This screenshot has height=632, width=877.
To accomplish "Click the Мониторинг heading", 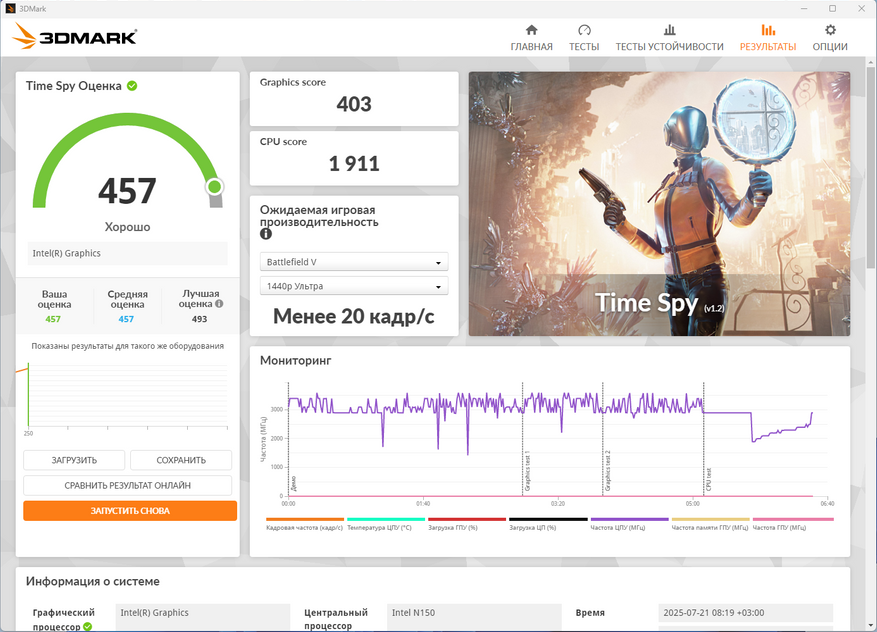I will [x=295, y=361].
